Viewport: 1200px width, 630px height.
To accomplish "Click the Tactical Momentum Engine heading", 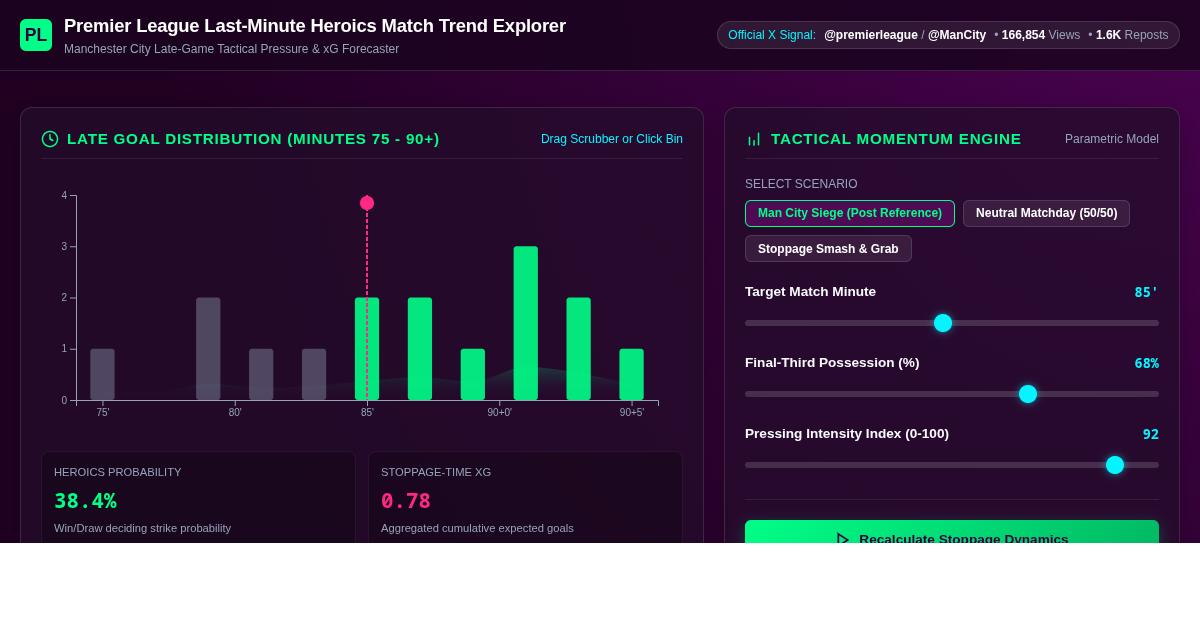I will point(896,139).
